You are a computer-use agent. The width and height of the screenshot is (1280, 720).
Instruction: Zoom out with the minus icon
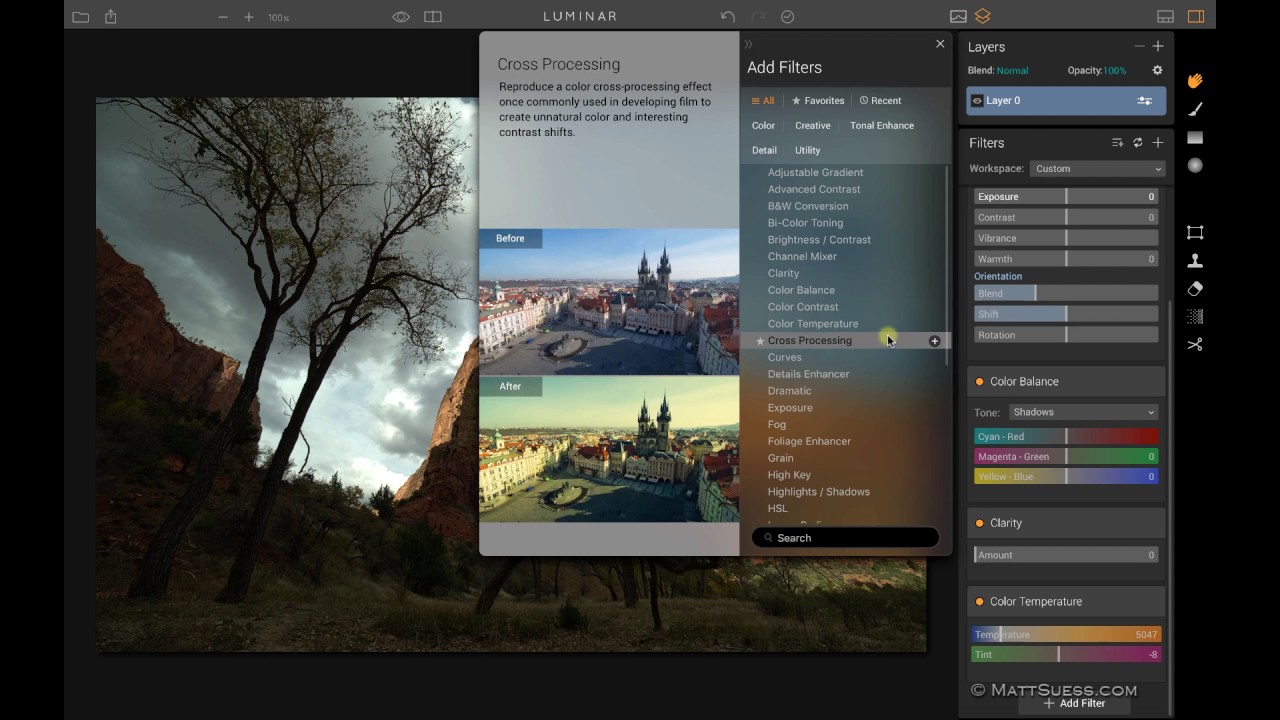click(223, 17)
